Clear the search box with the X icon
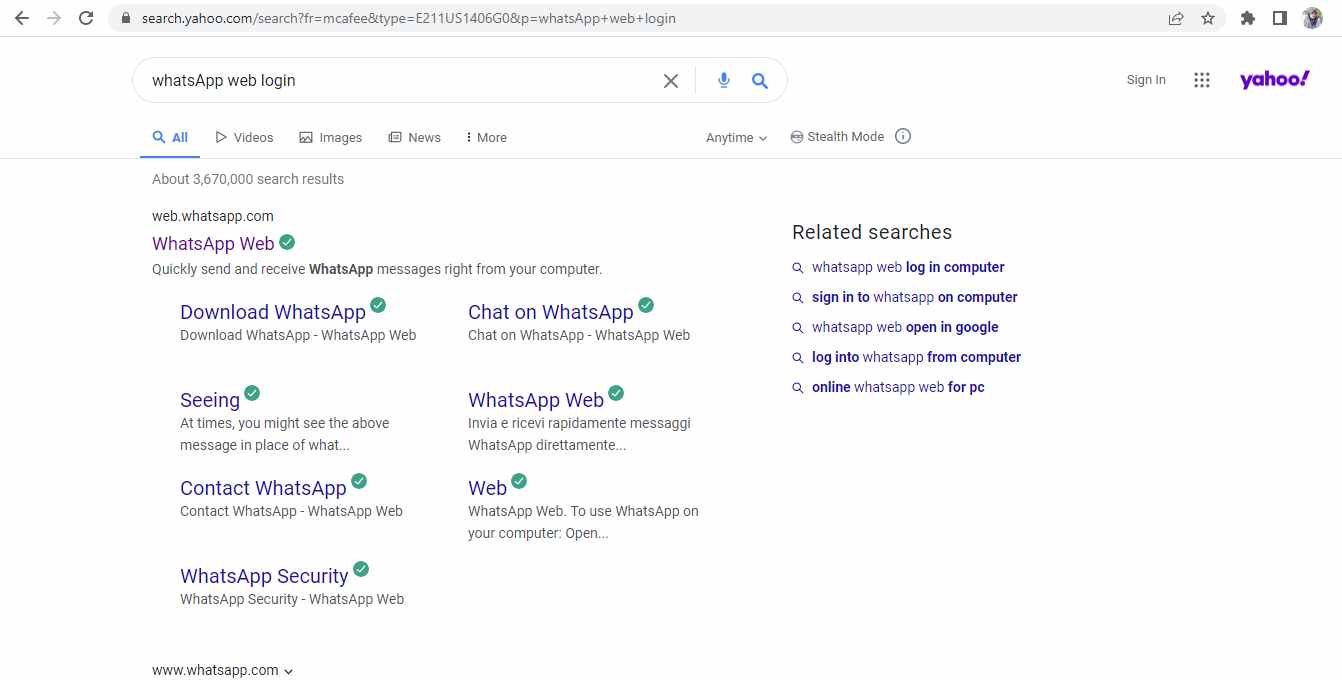 671,81
